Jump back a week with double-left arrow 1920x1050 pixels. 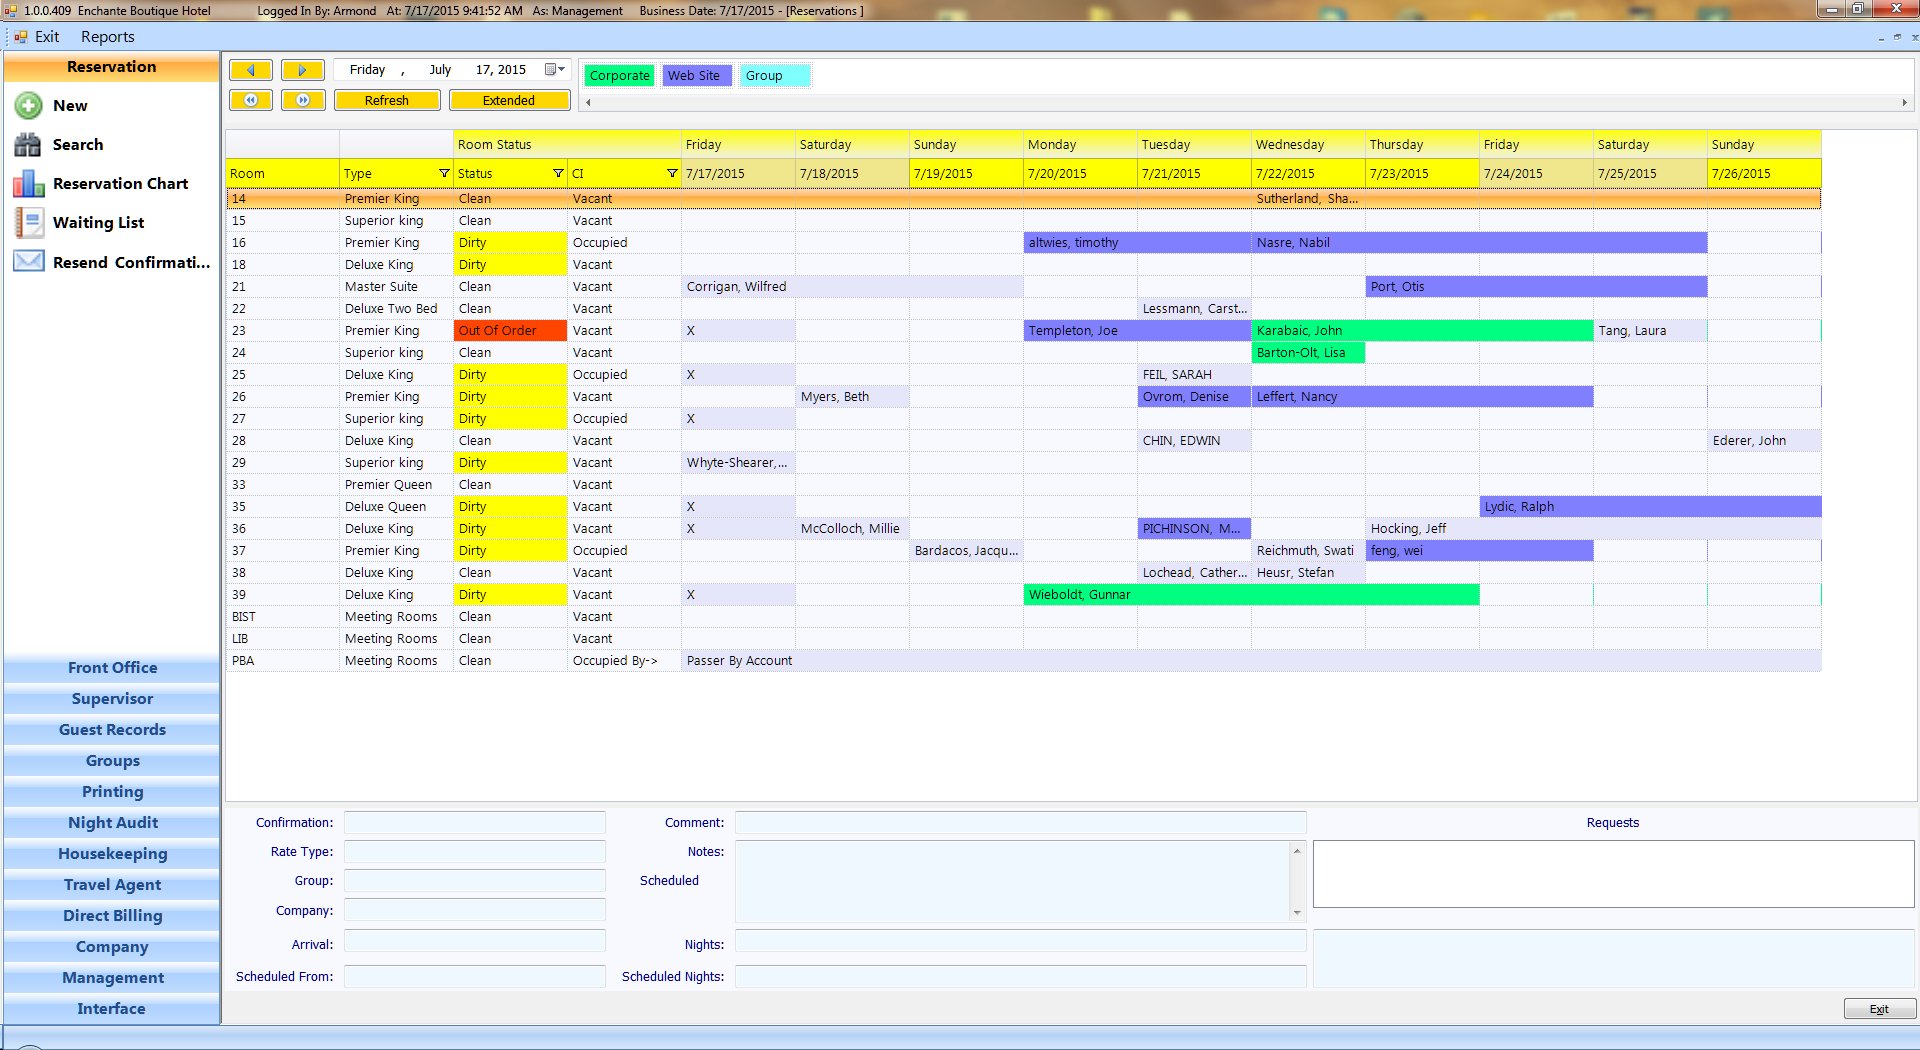tap(251, 100)
